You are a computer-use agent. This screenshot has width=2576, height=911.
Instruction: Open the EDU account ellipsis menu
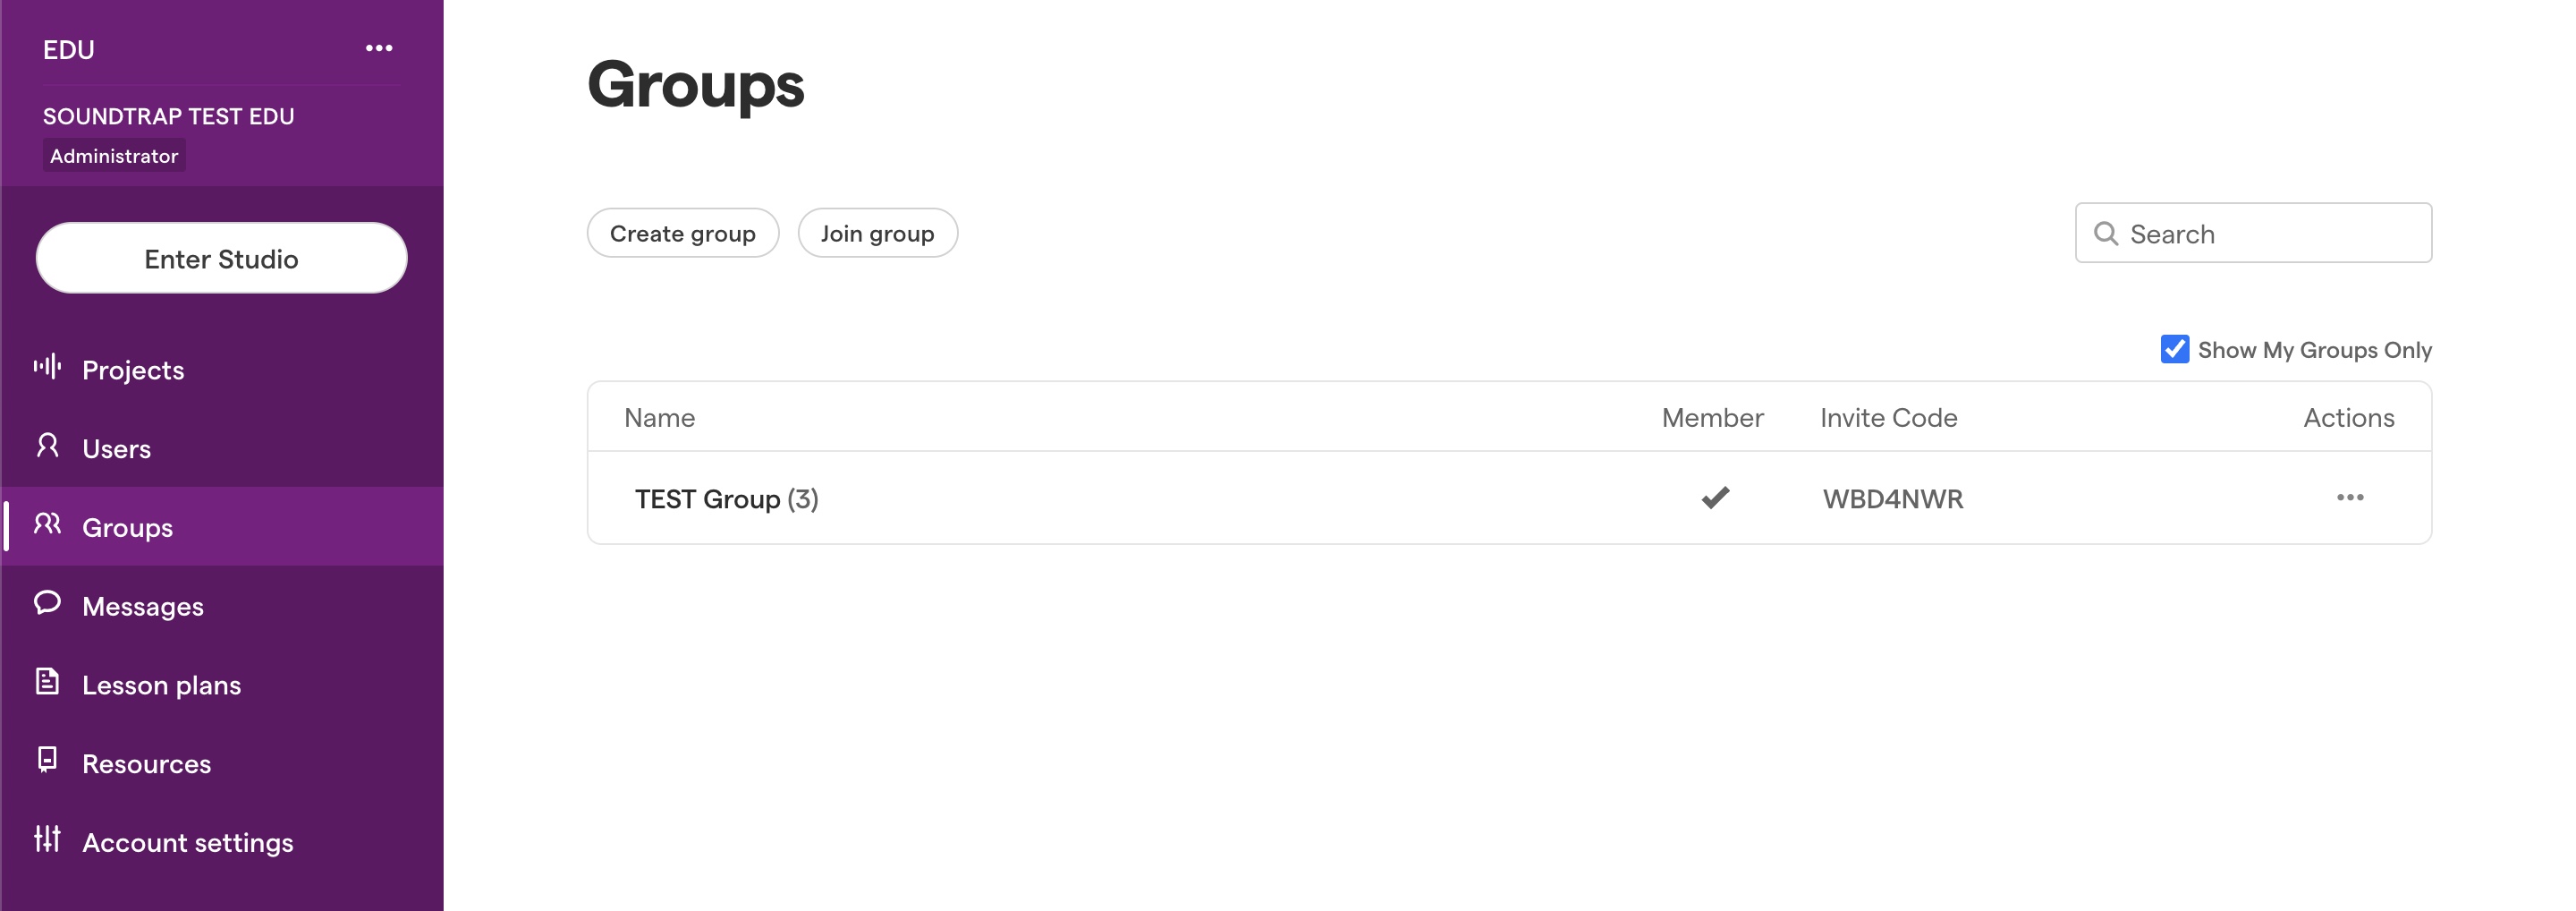(x=378, y=48)
